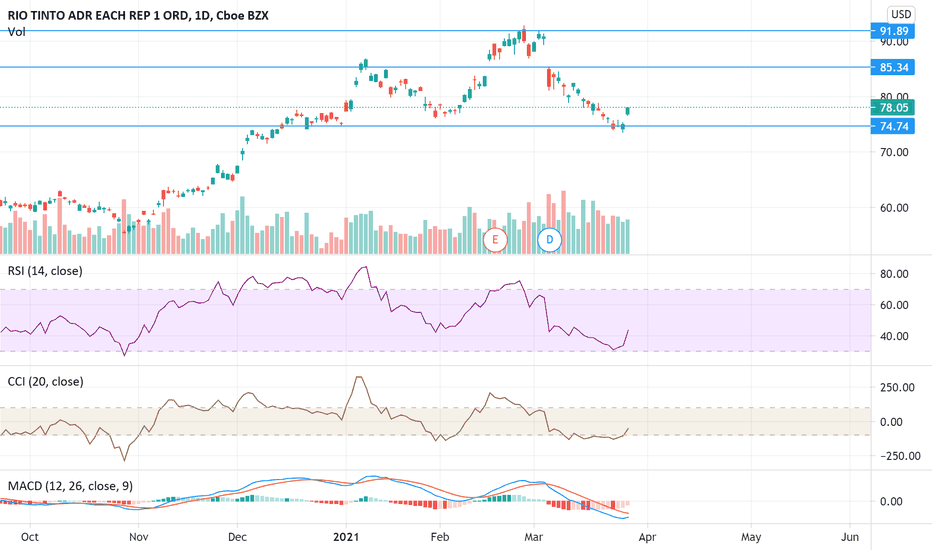The width and height of the screenshot is (932, 550).
Task: Click the Mar label on time axis
Action: point(533,537)
